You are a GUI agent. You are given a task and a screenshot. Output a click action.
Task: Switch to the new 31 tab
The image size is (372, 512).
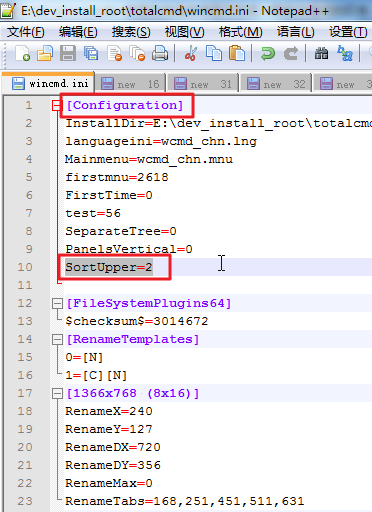tap(203, 83)
